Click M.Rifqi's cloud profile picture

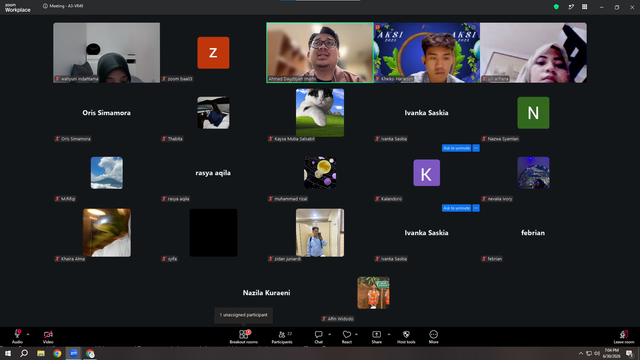(107, 173)
